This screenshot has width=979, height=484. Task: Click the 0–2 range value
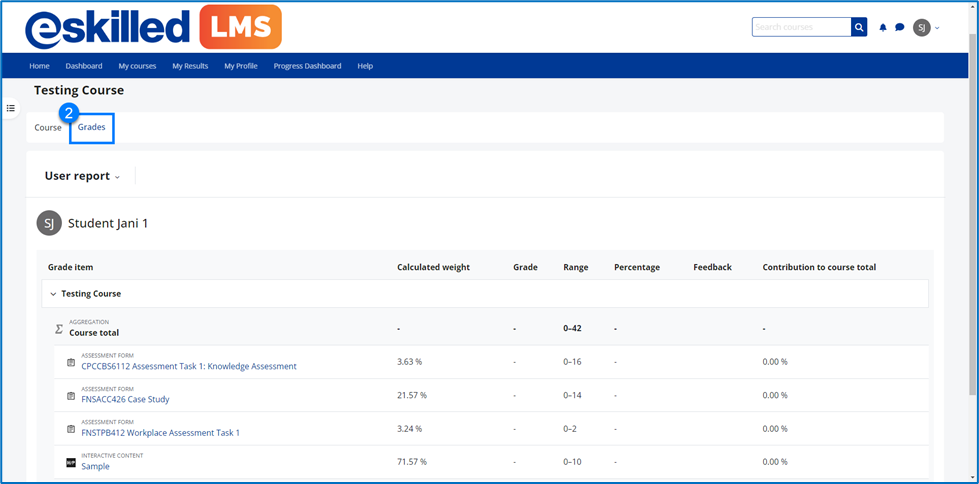571,429
